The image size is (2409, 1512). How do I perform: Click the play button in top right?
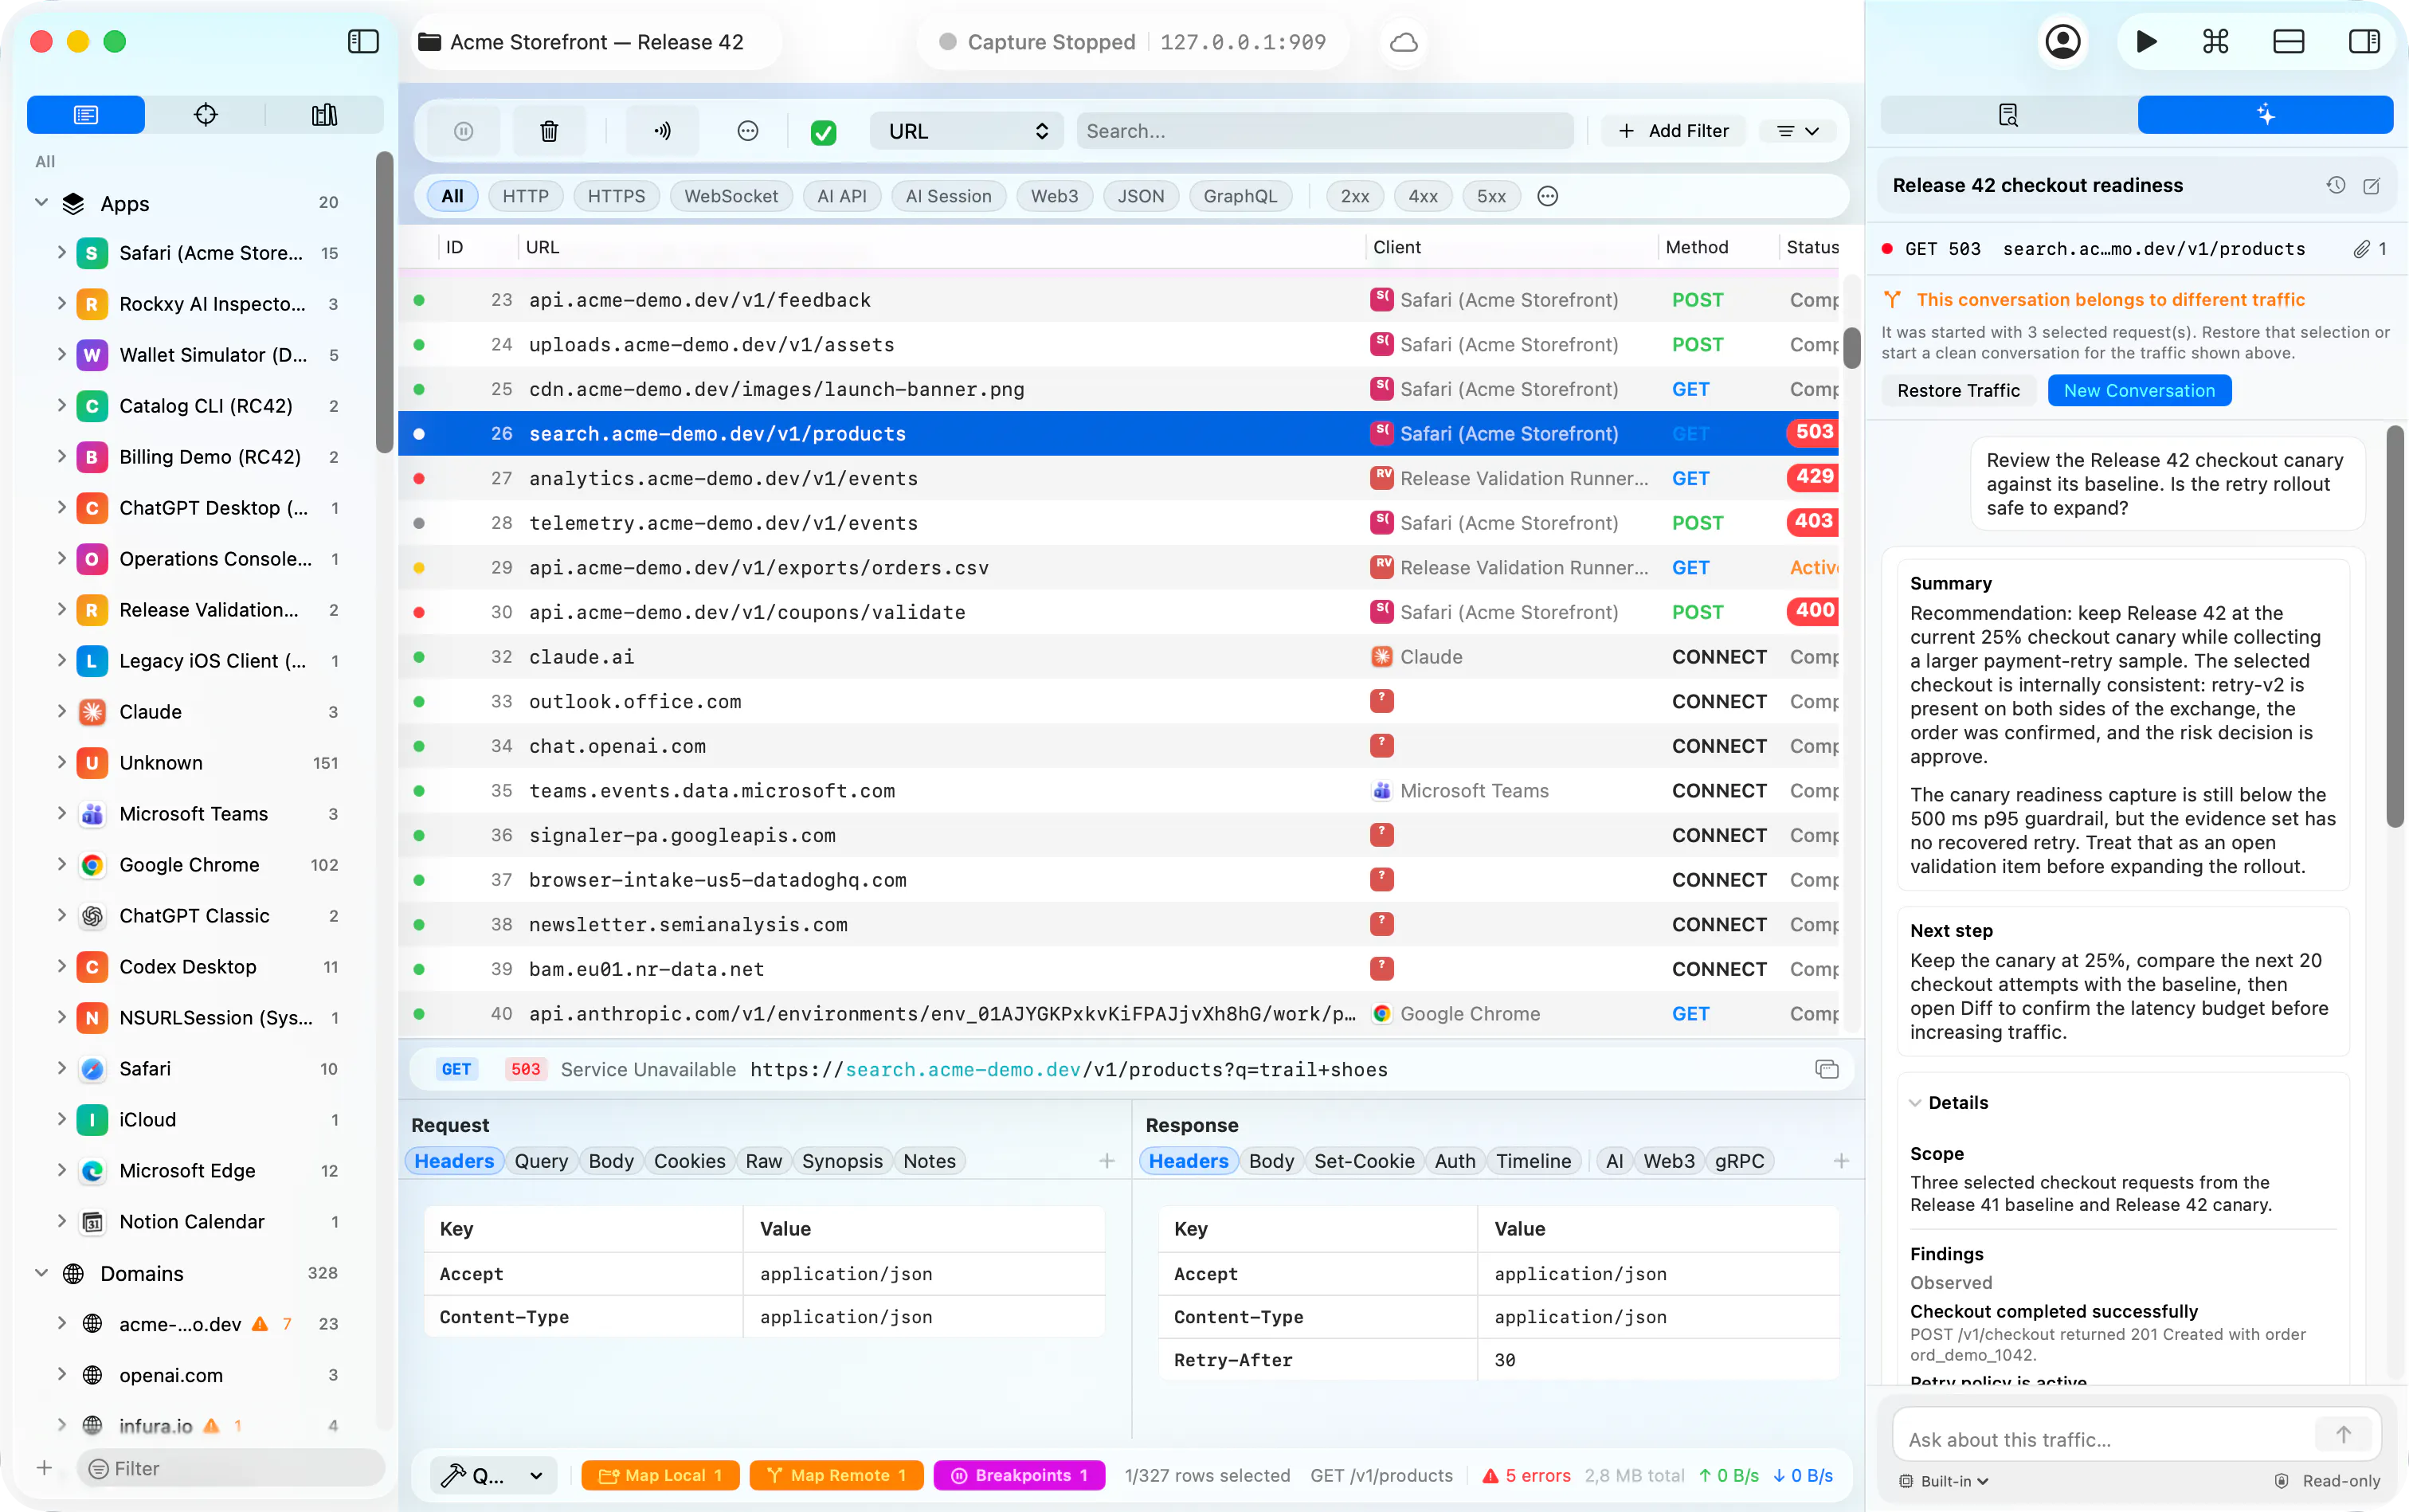2146,42
